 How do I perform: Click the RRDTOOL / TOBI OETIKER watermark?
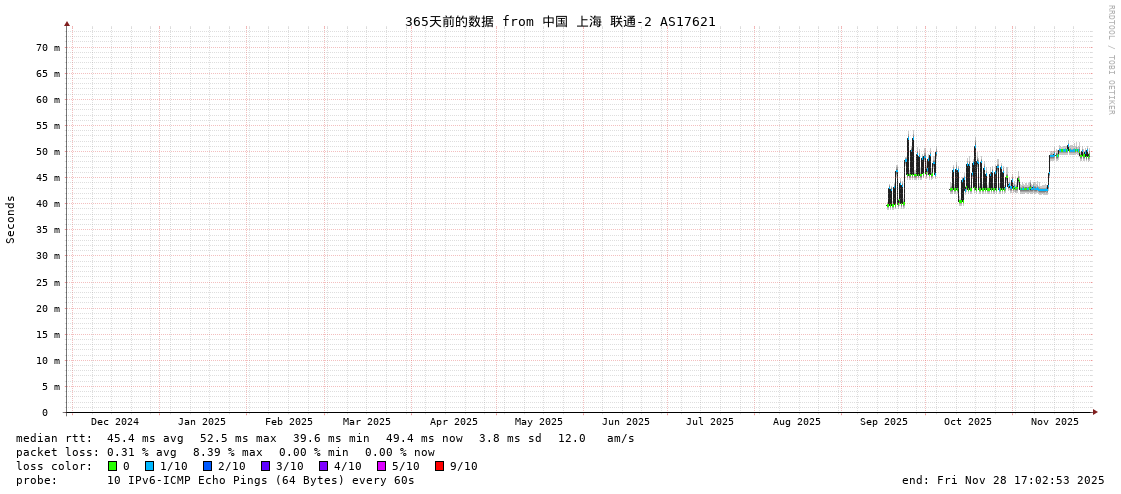[1110, 60]
